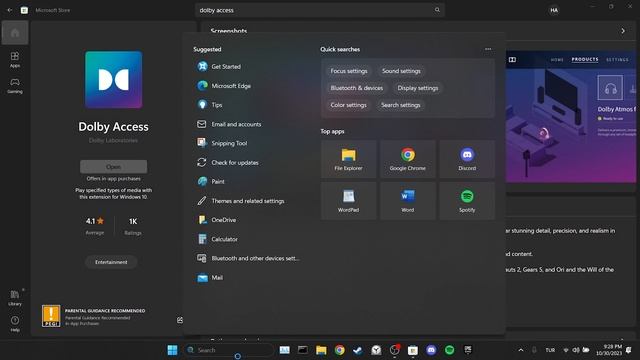Open Library in Store sidebar
The width and height of the screenshot is (640, 360).
(15, 298)
